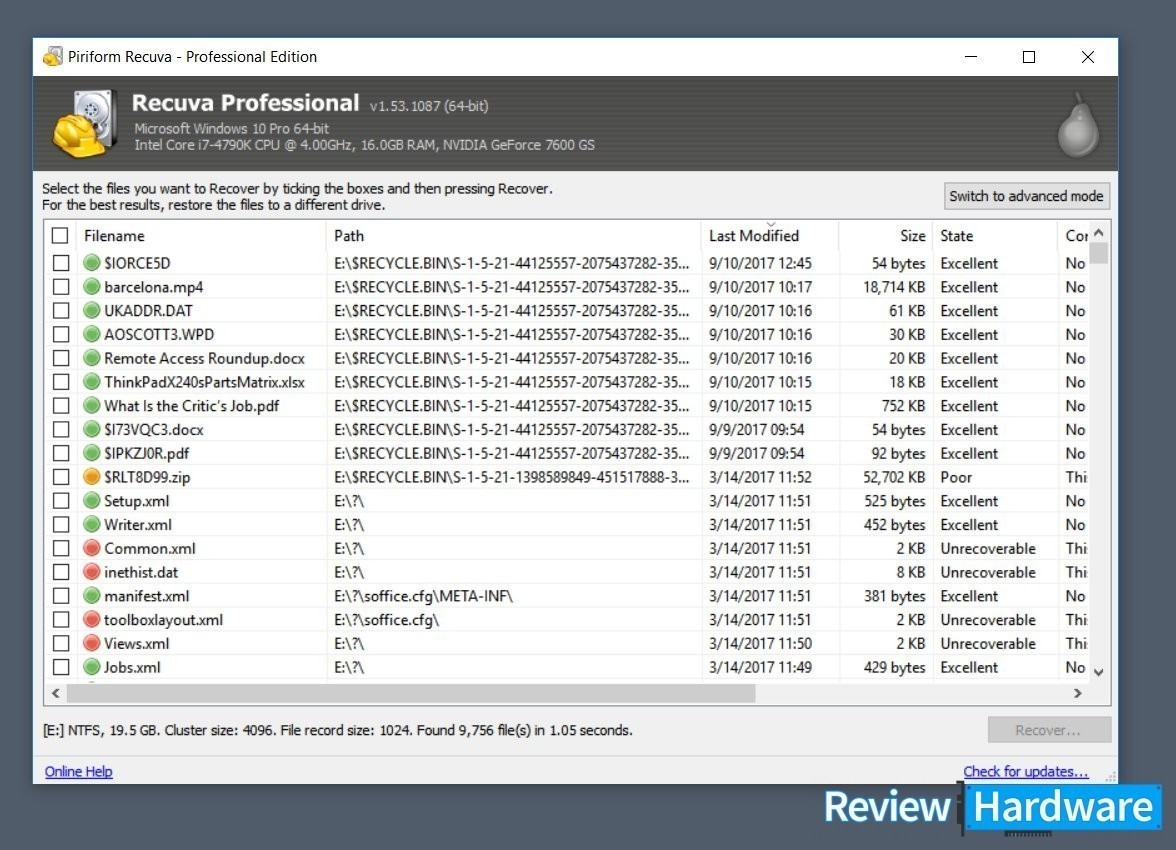Click the 9/10/2017 12:45 modified date

760,263
